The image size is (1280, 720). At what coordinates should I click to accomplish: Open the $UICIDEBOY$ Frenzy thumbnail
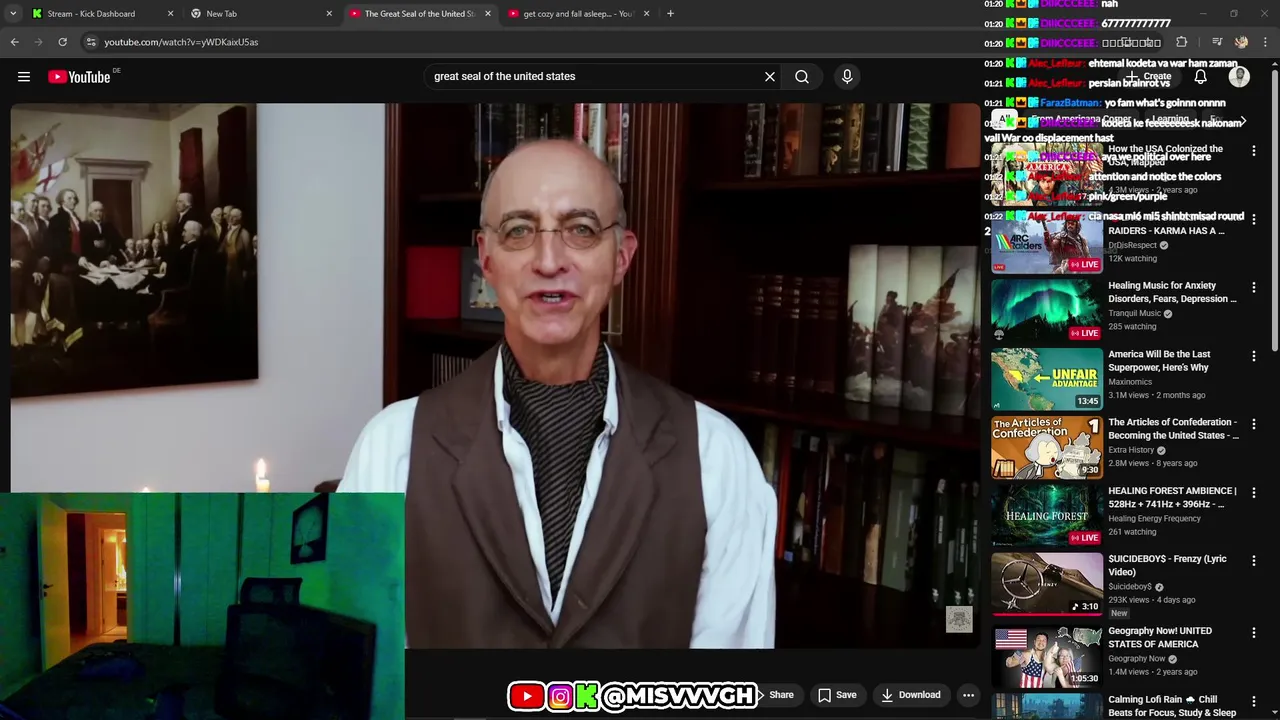coord(1047,584)
